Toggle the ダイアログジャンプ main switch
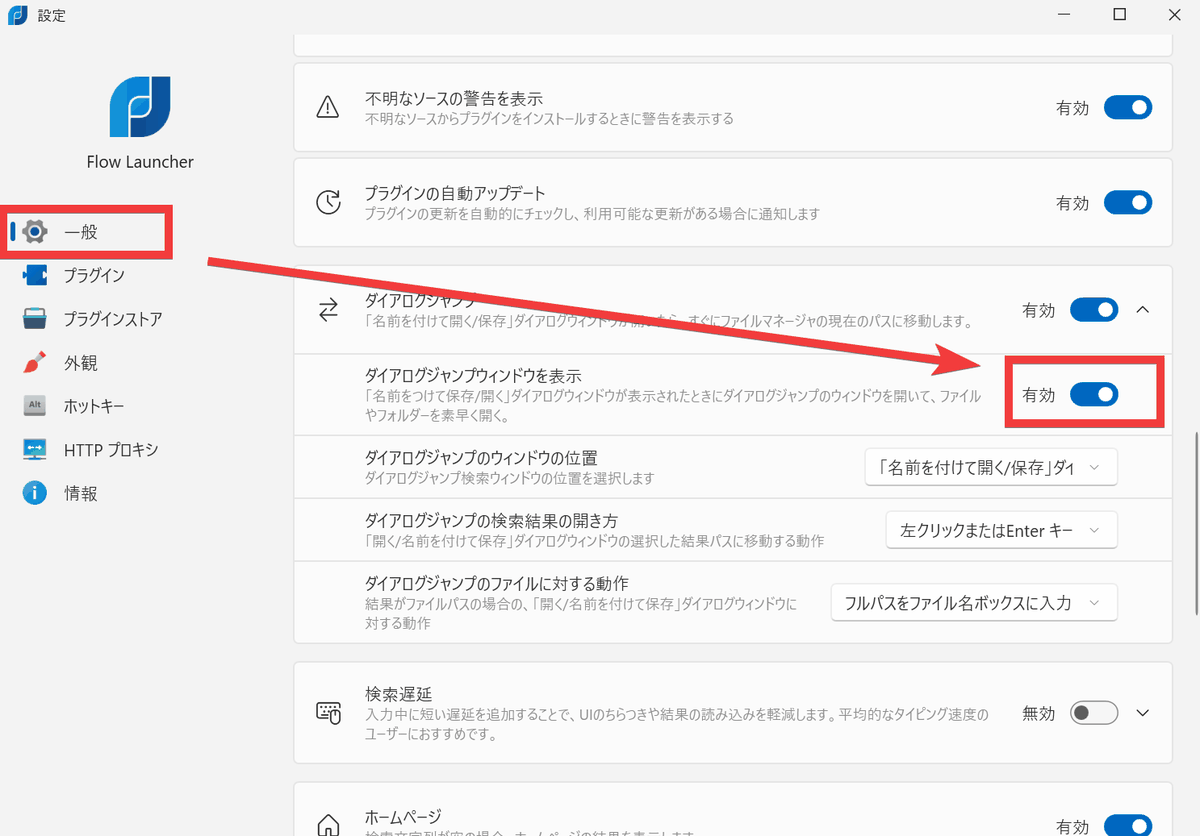Screen dimensions: 1200x836 [x=1094, y=310]
